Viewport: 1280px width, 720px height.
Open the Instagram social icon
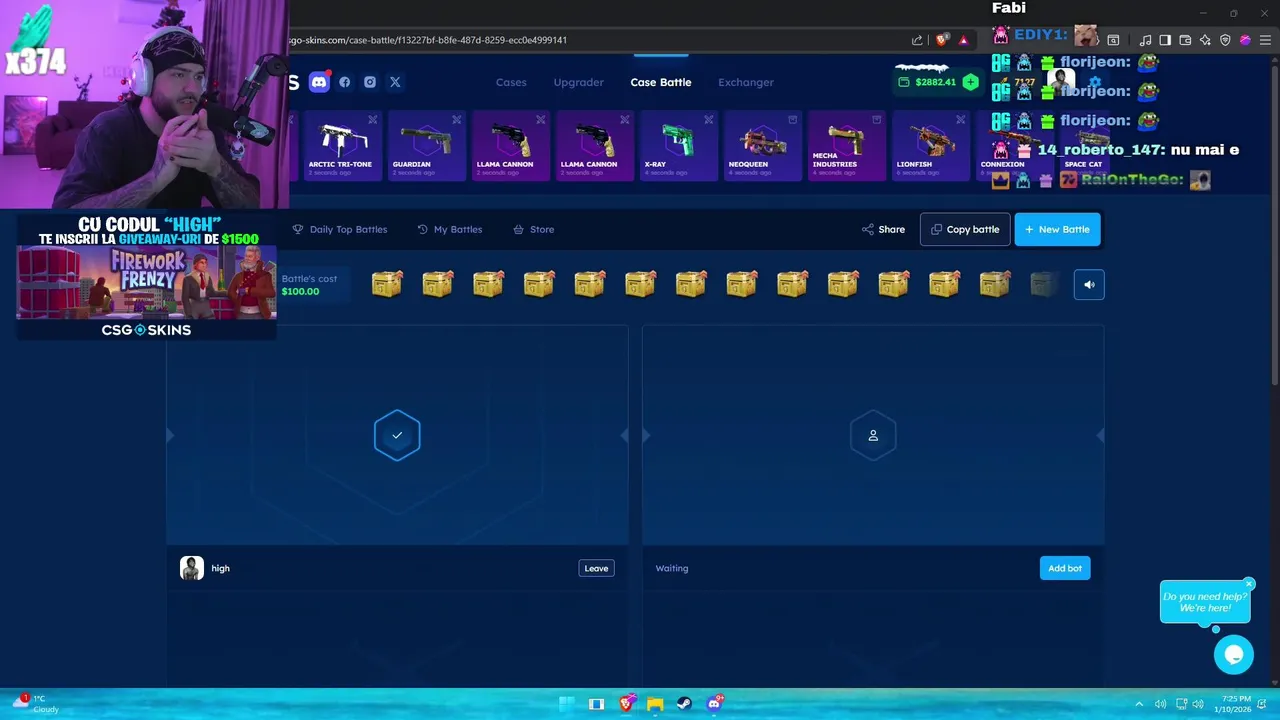tap(370, 82)
